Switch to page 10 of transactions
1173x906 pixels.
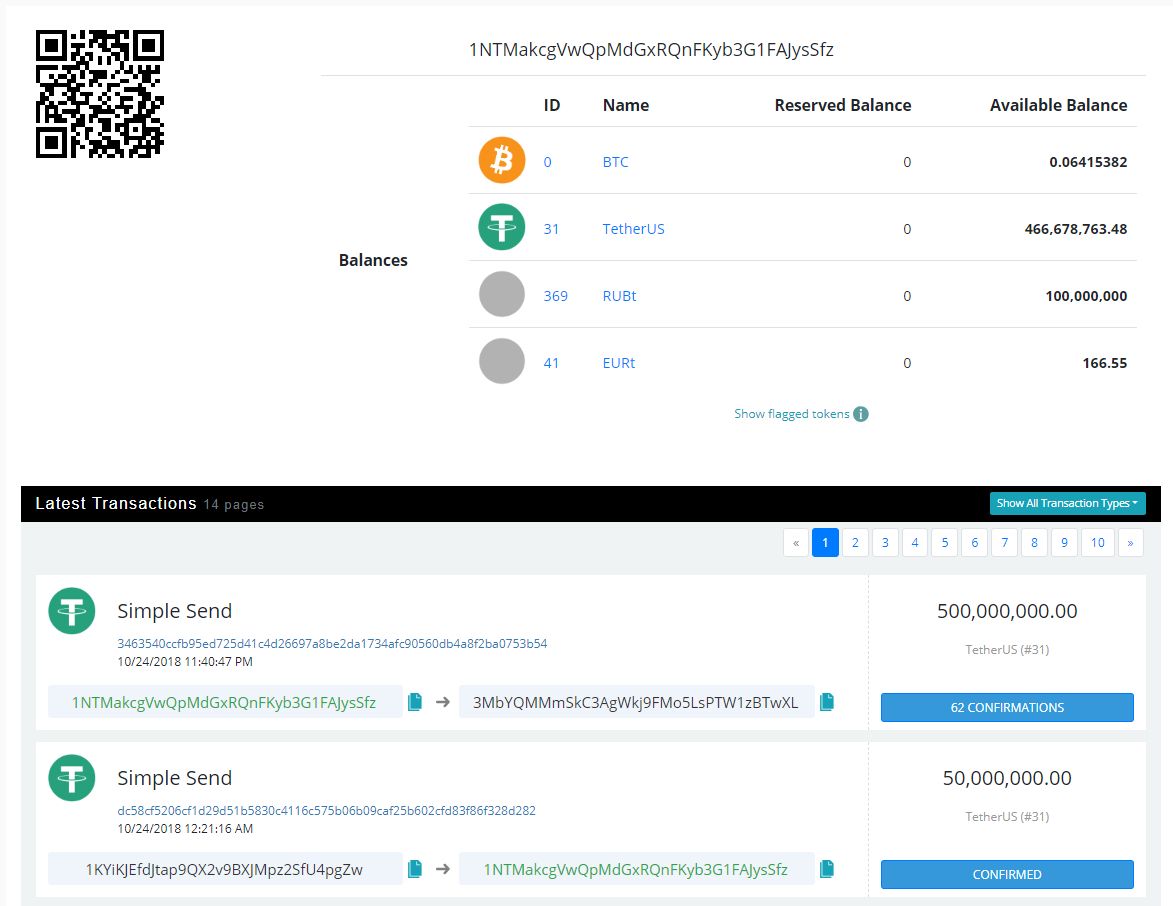(x=1097, y=542)
